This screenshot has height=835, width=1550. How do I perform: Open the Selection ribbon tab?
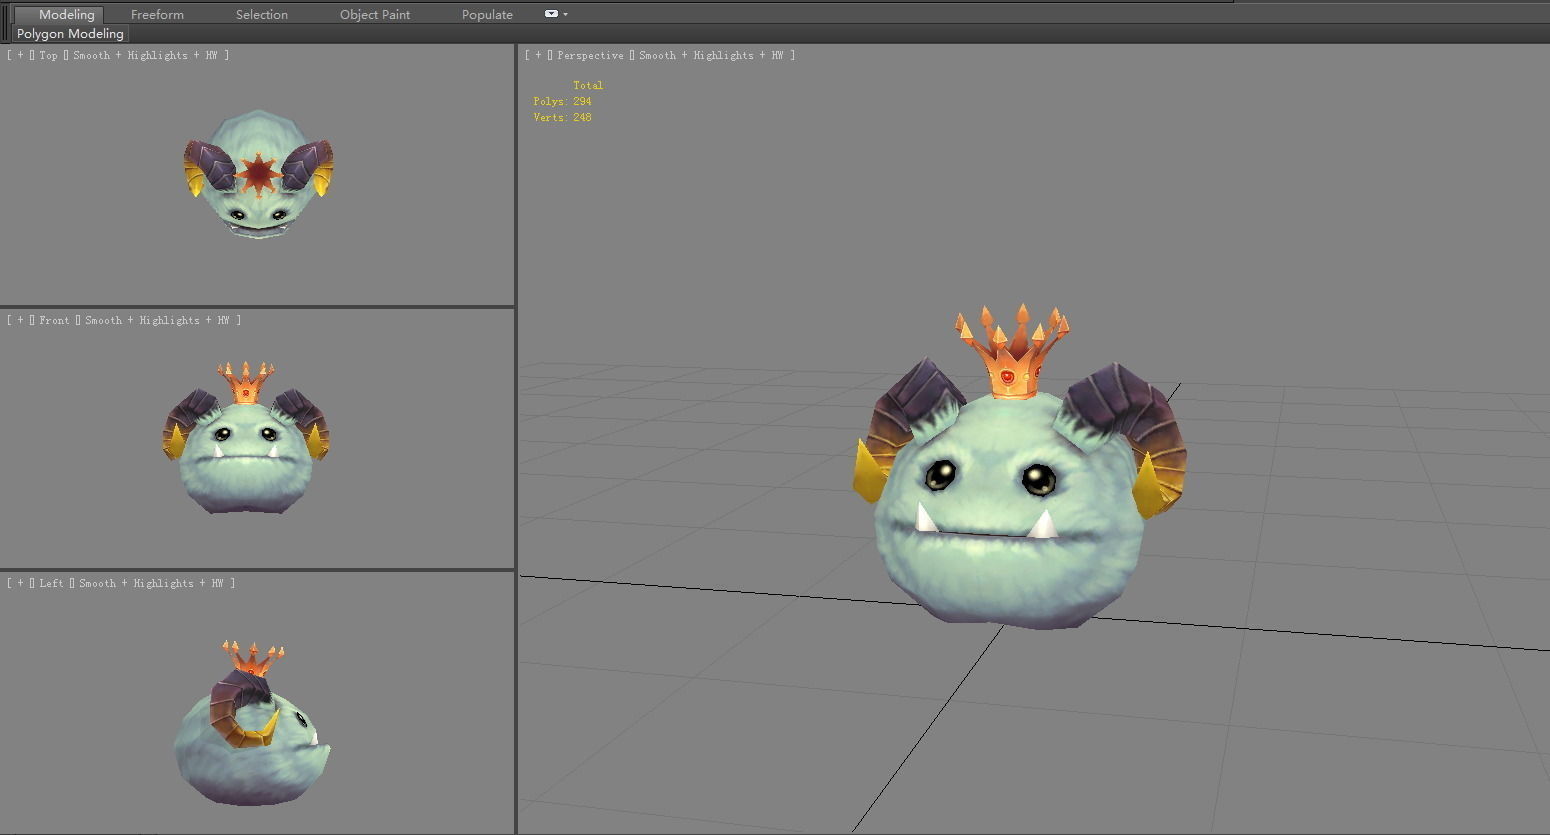[x=262, y=14]
